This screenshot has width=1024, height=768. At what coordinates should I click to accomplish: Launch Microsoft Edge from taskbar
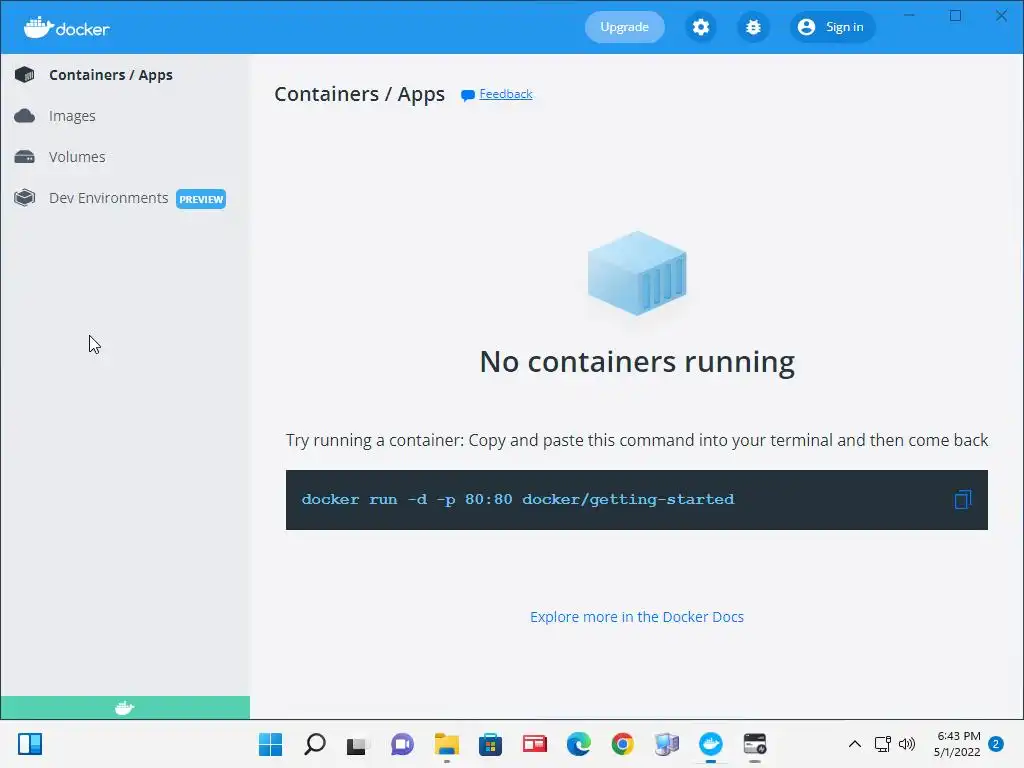coord(579,744)
